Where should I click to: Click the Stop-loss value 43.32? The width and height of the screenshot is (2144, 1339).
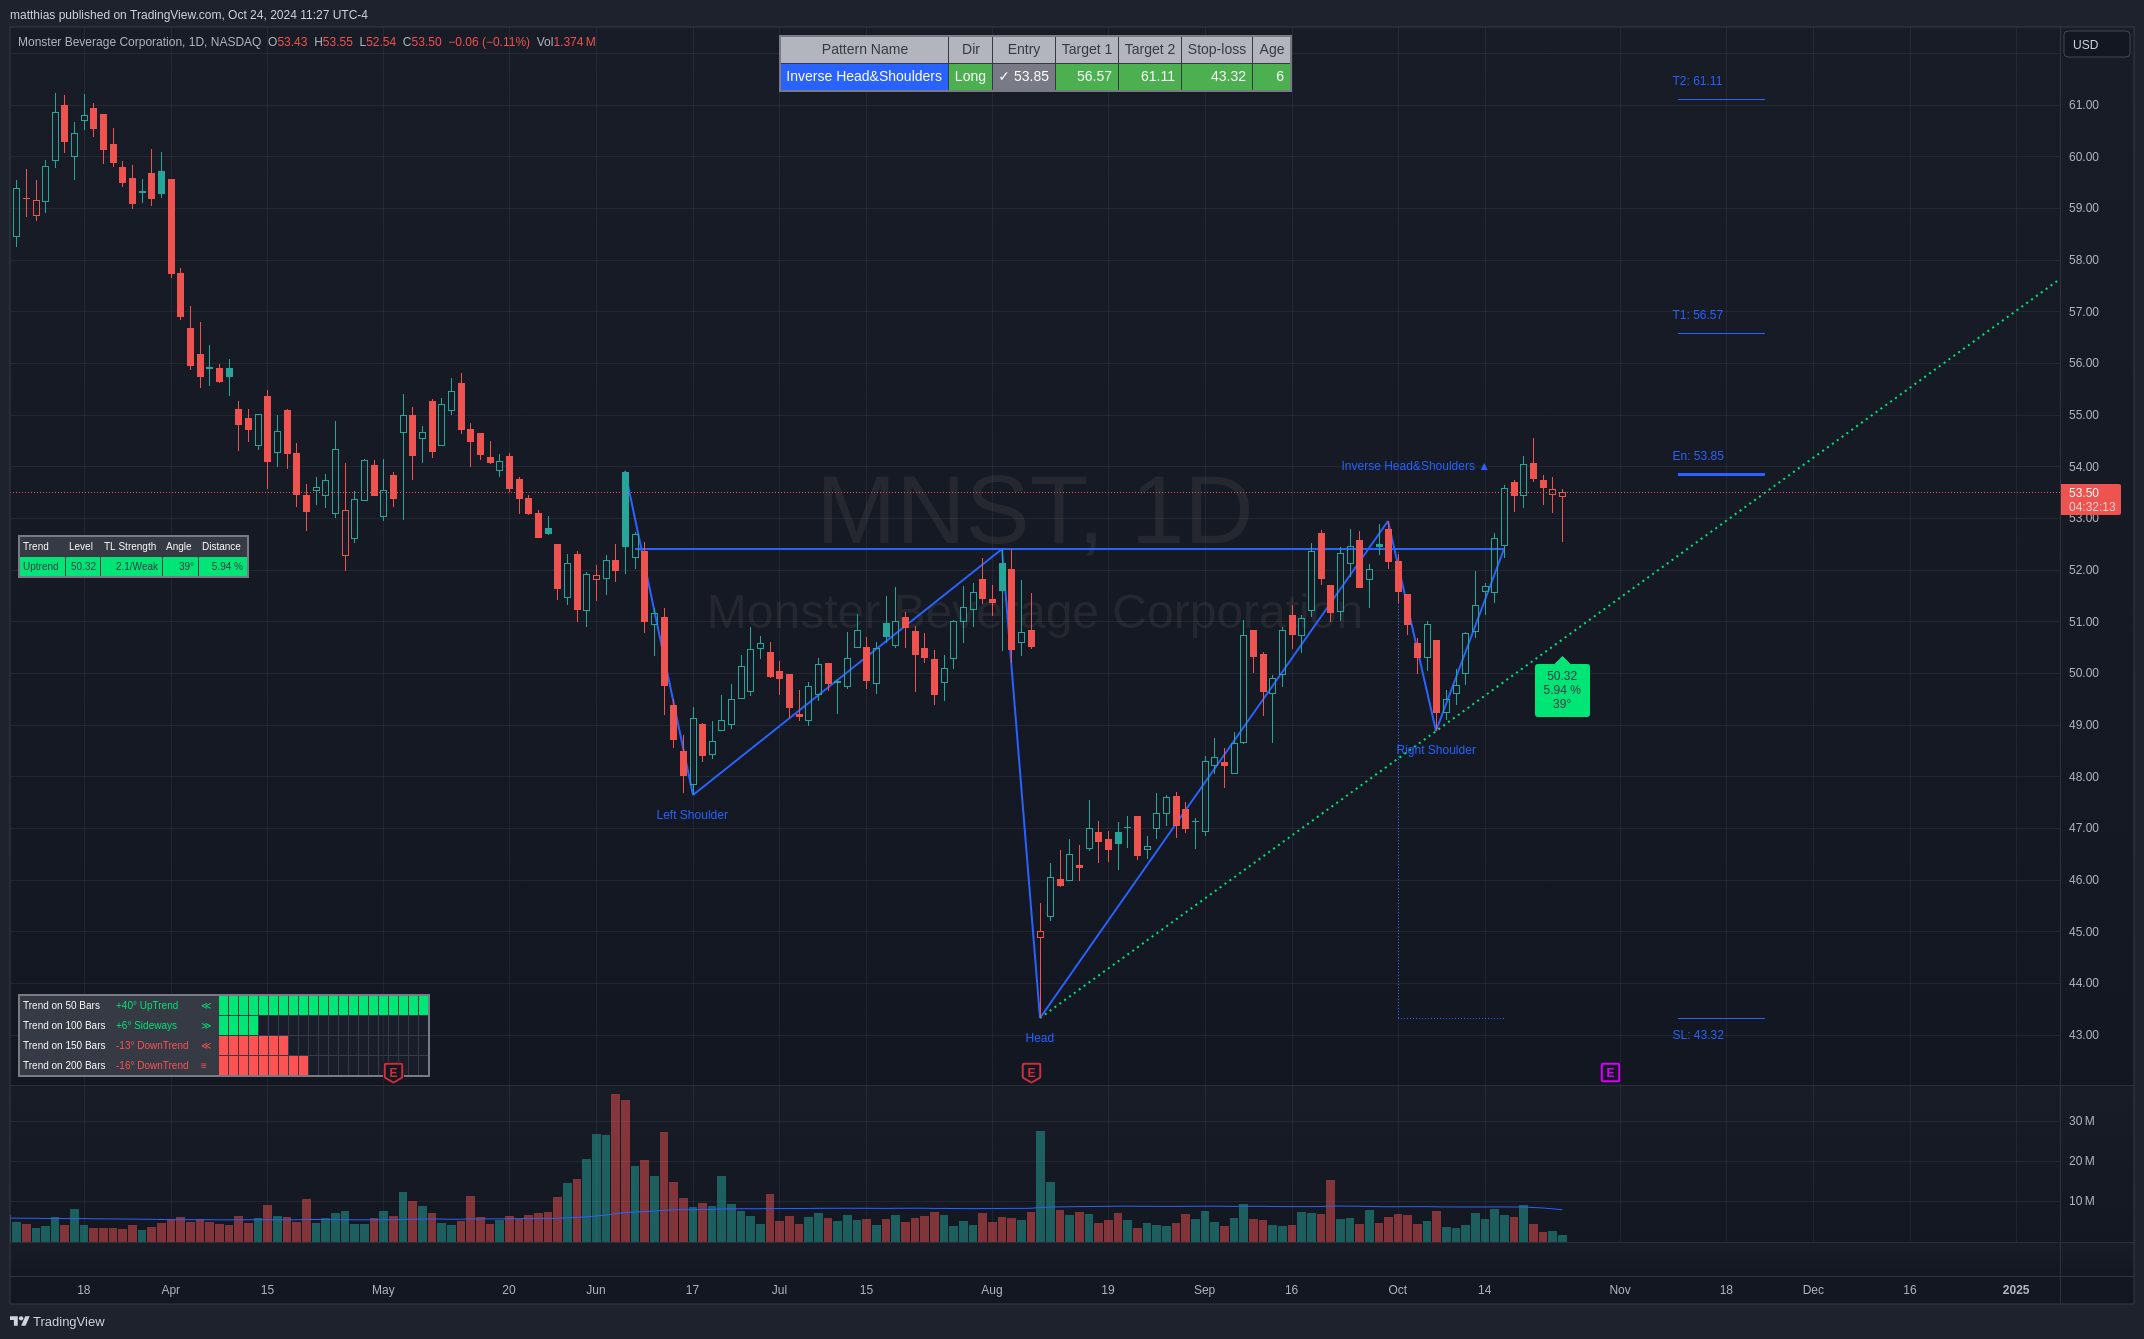point(1217,76)
